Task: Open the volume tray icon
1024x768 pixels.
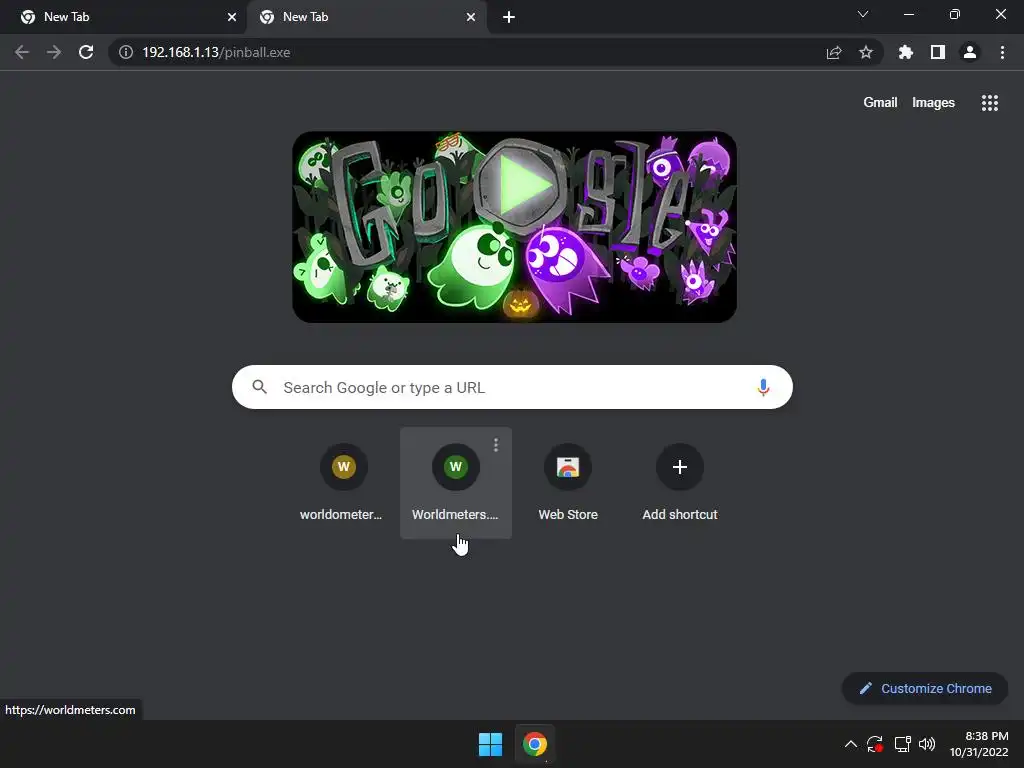Action: [x=927, y=744]
